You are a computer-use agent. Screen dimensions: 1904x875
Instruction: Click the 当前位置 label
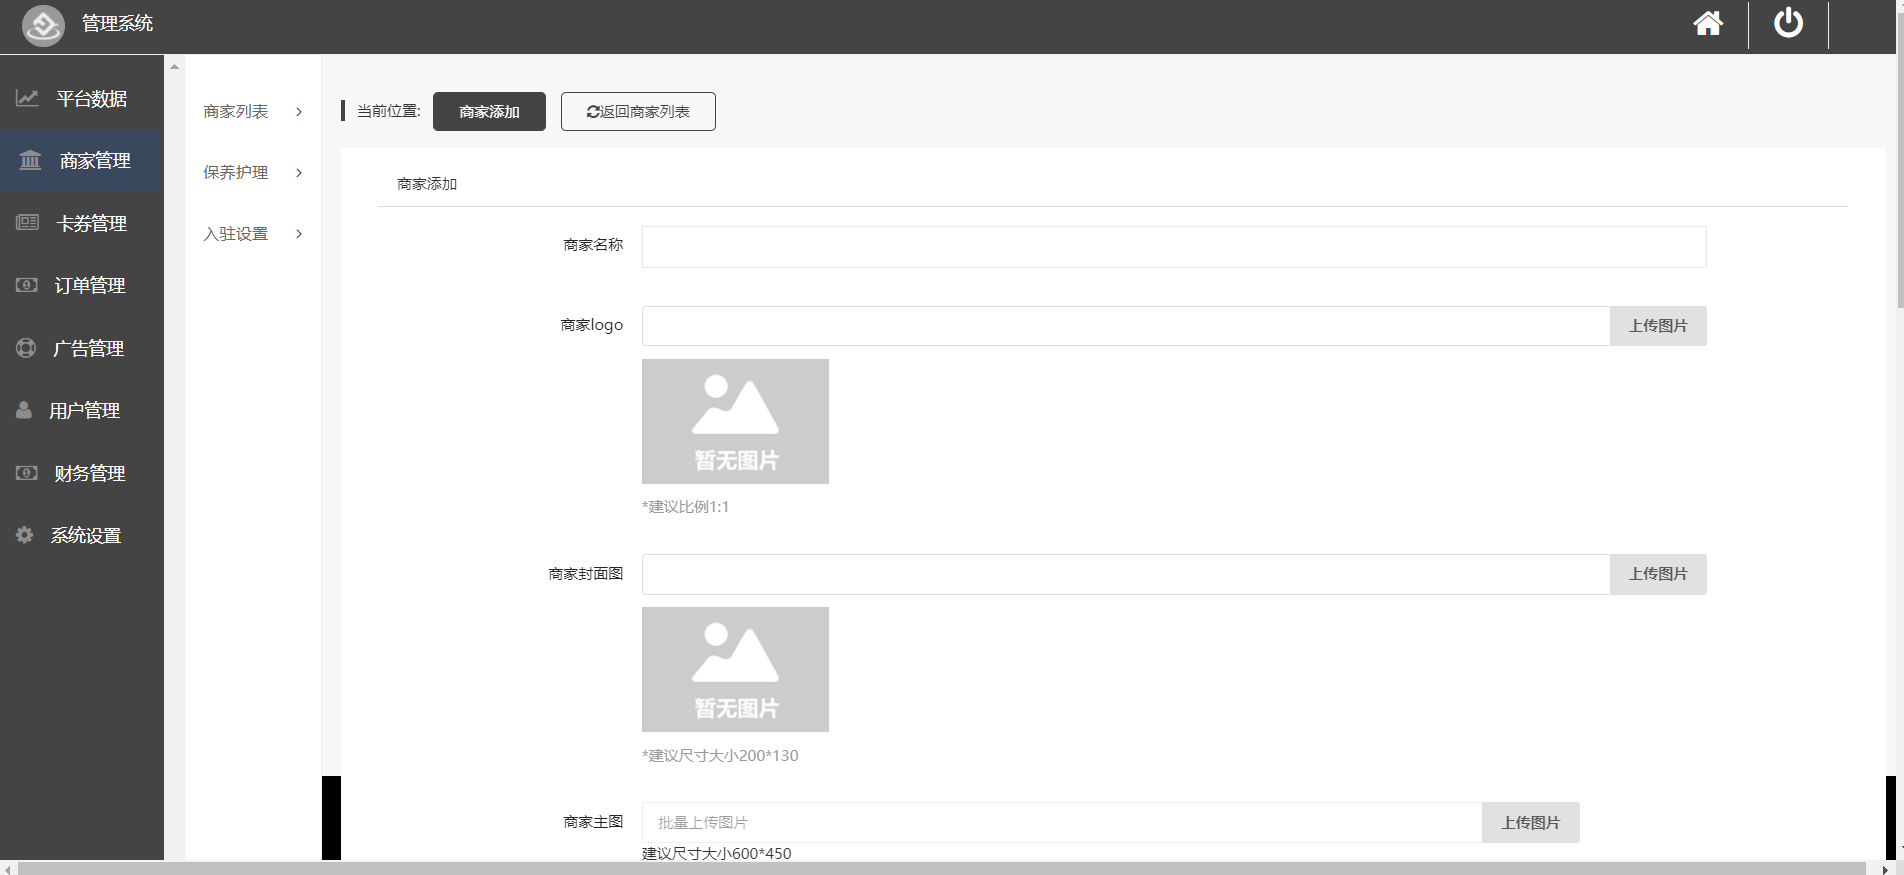click(x=388, y=111)
